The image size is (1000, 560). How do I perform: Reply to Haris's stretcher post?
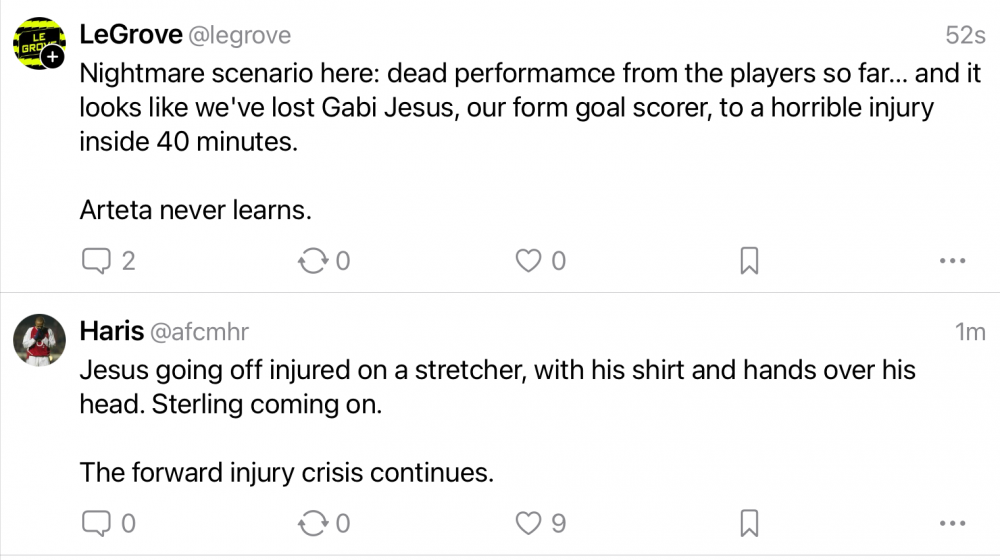pos(96,522)
